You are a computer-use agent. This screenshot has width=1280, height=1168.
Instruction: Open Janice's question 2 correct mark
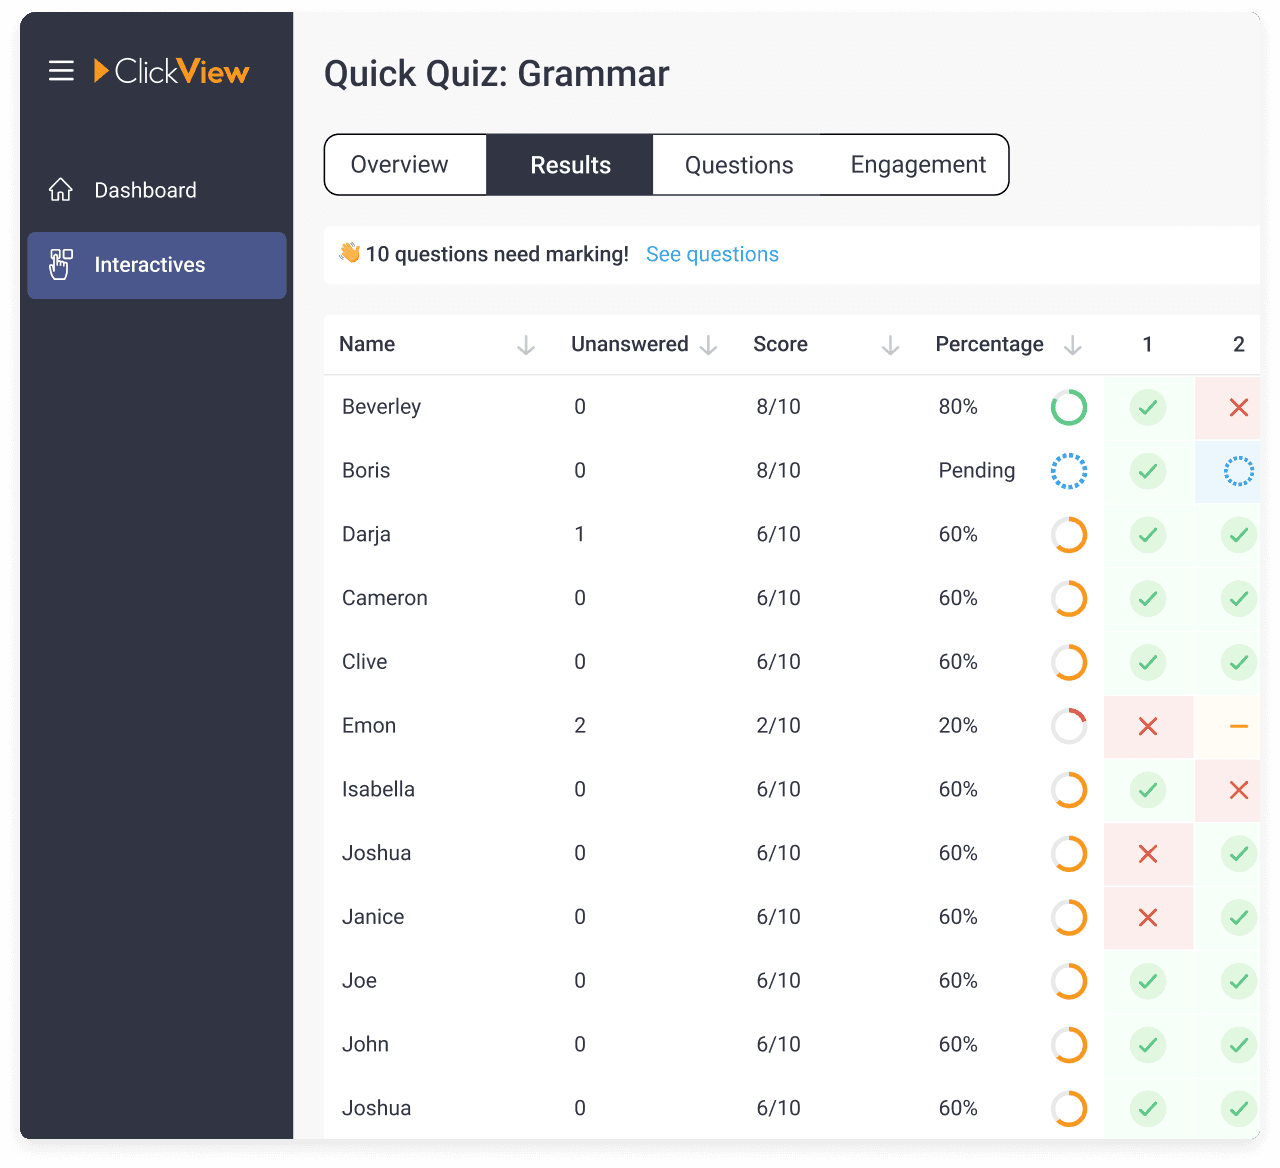tap(1239, 917)
